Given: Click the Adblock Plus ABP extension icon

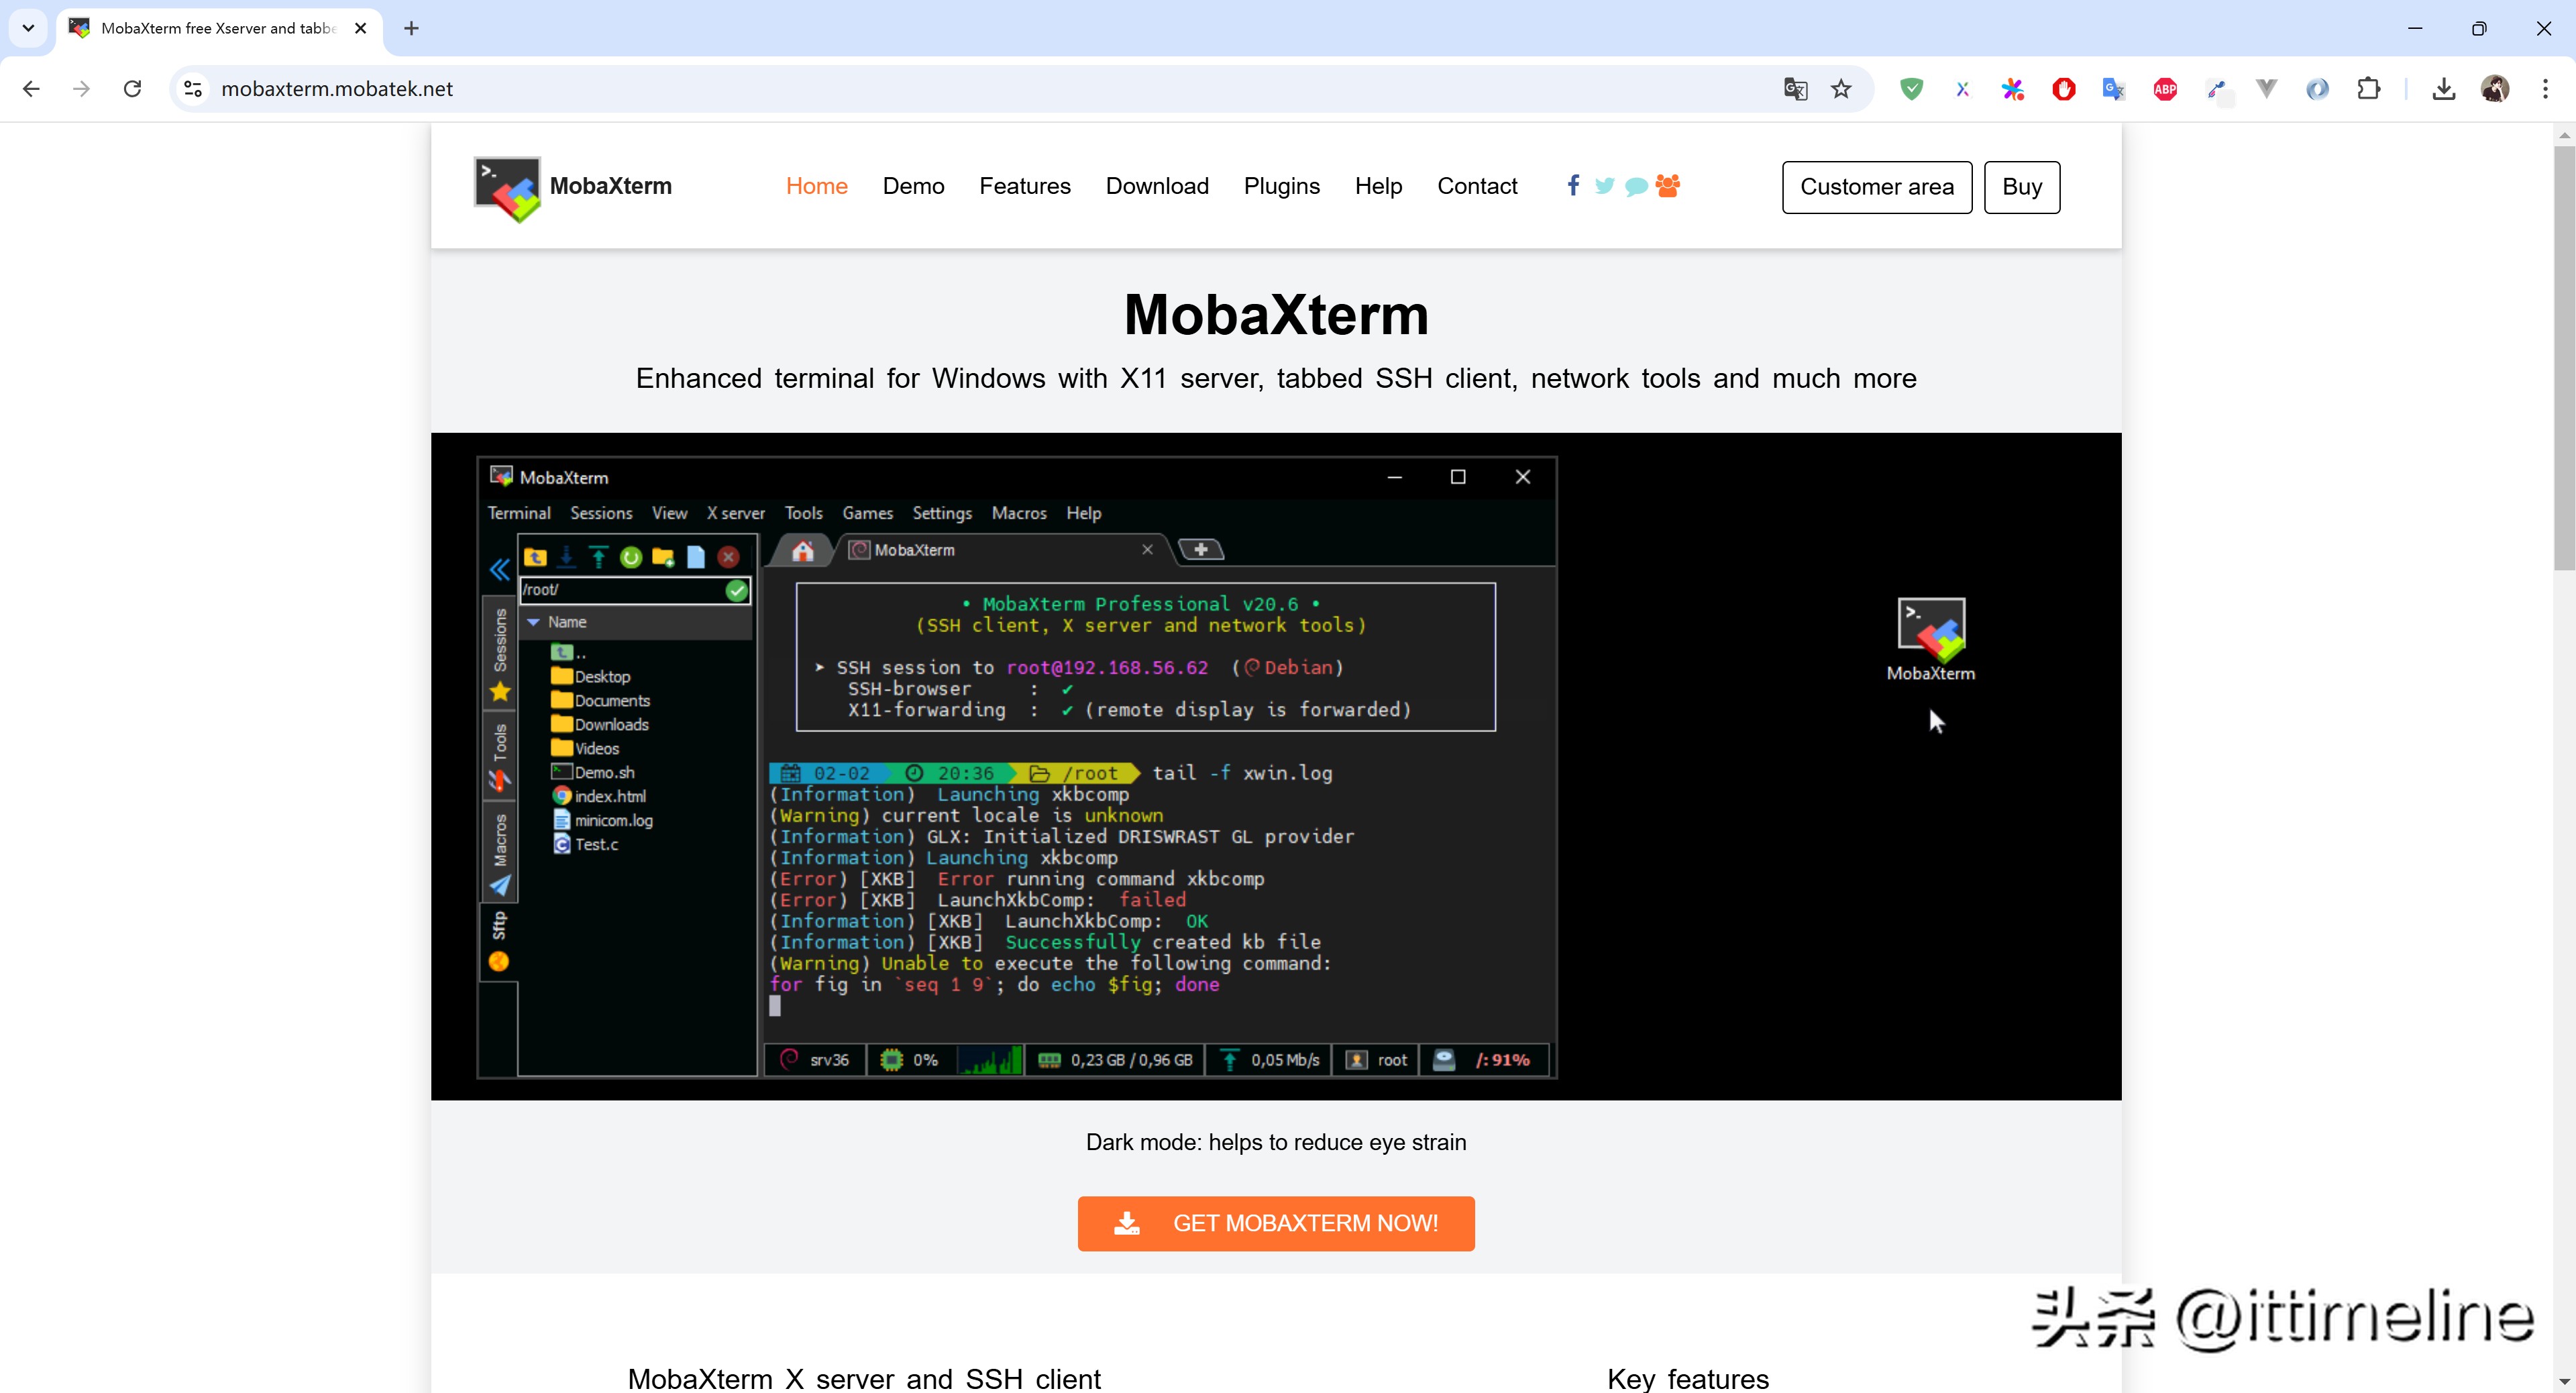Looking at the screenshot, I should click(2165, 89).
